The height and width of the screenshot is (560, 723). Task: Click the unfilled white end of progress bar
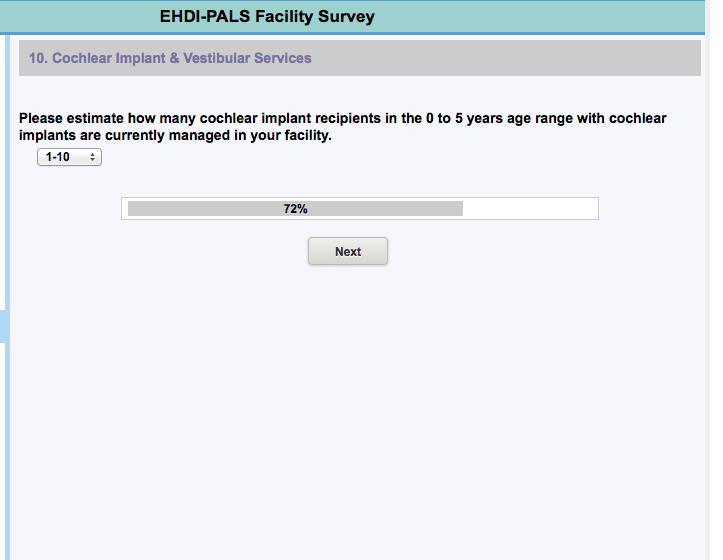coord(530,209)
